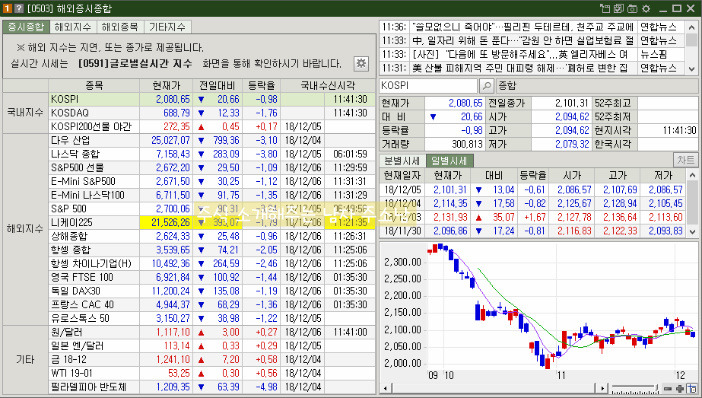Switch to the 증시종합 tab
Image resolution: width=702 pixels, height=398 pixels.
click(26, 27)
